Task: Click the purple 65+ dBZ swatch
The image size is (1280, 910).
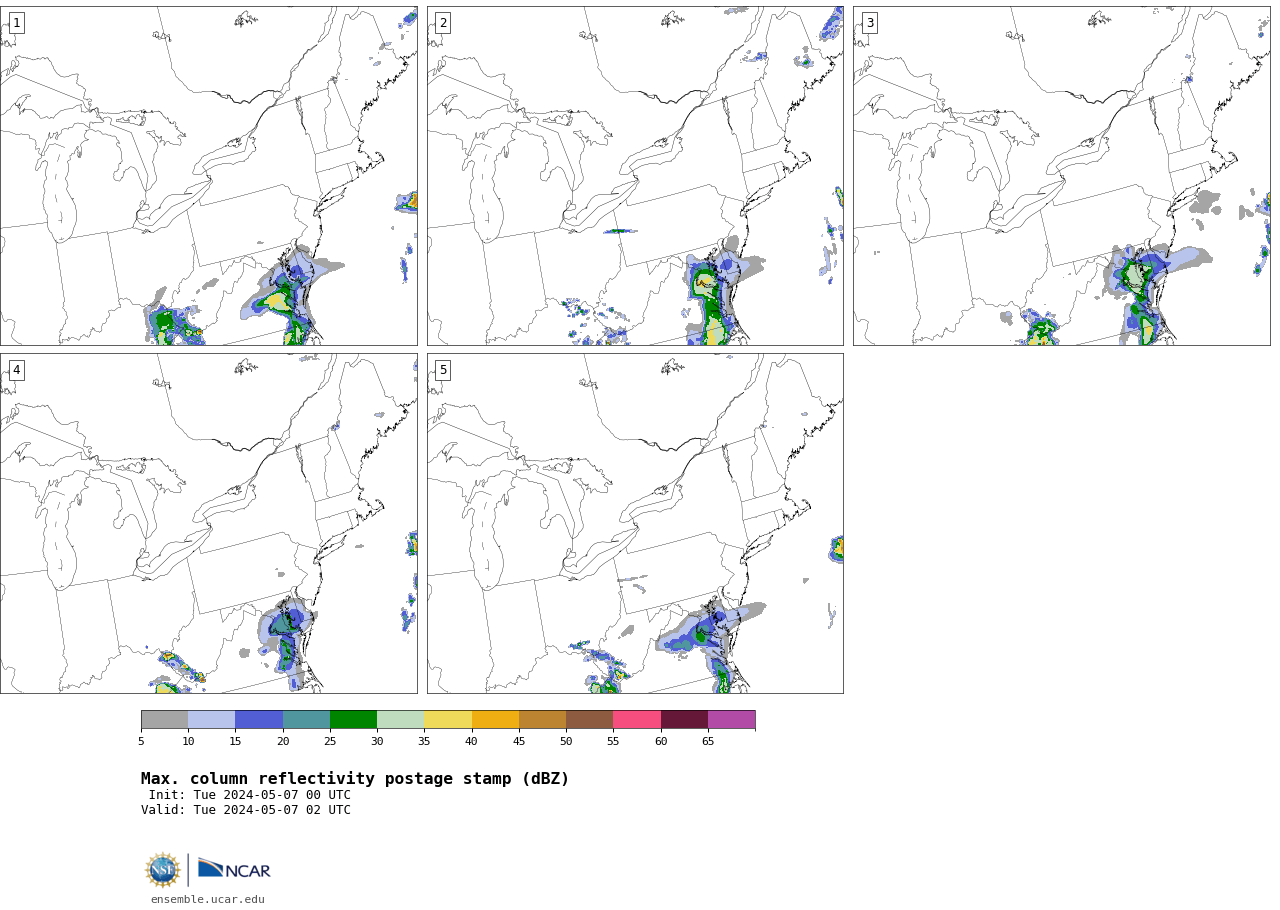Action: click(x=732, y=720)
